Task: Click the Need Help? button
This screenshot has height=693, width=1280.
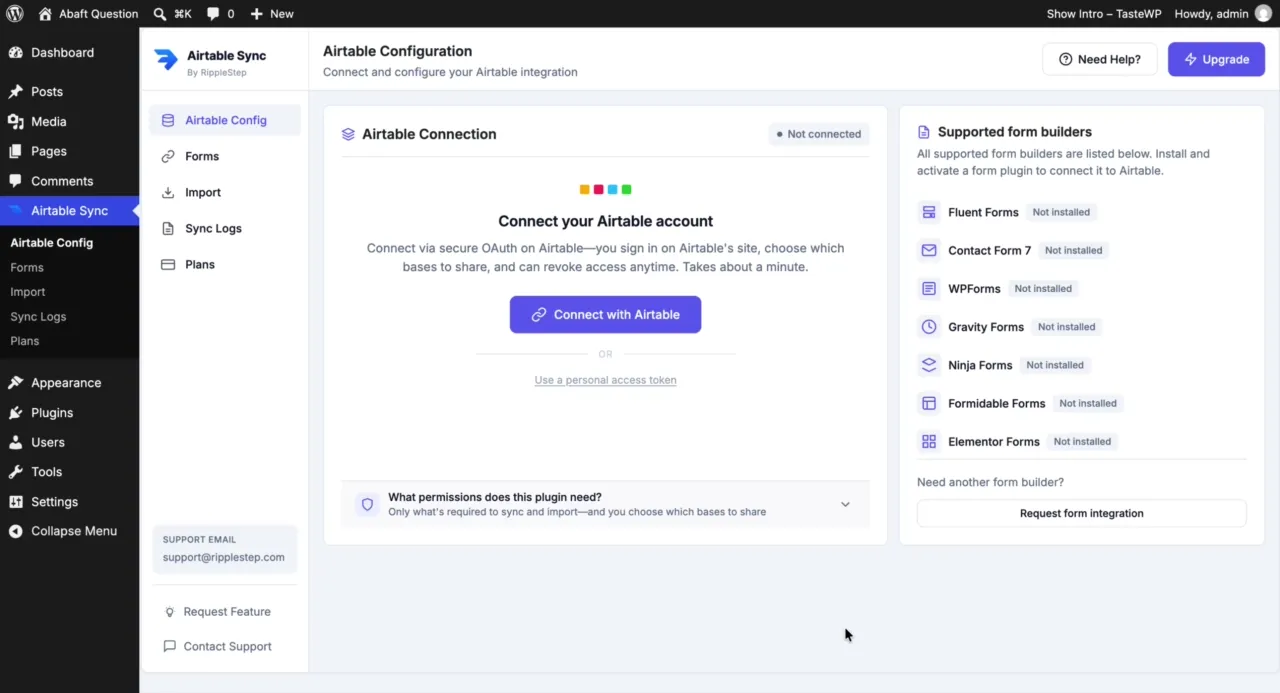Action: [1100, 59]
